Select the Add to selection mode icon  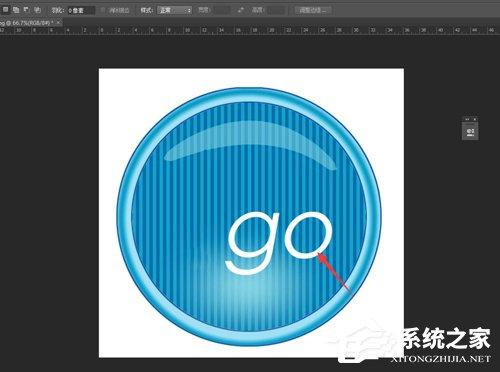[x=16, y=10]
